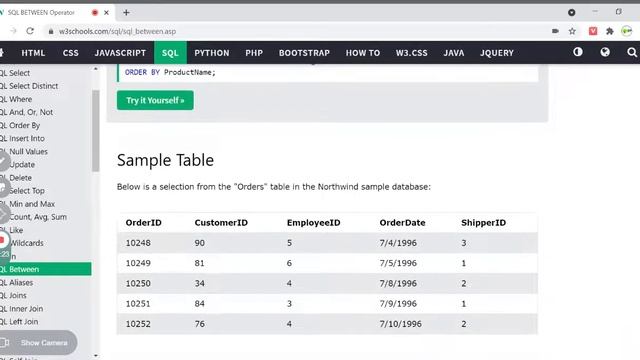This screenshot has height=360, width=640.
Task: Click the red extension icon in toolbar
Action: (x=593, y=31)
